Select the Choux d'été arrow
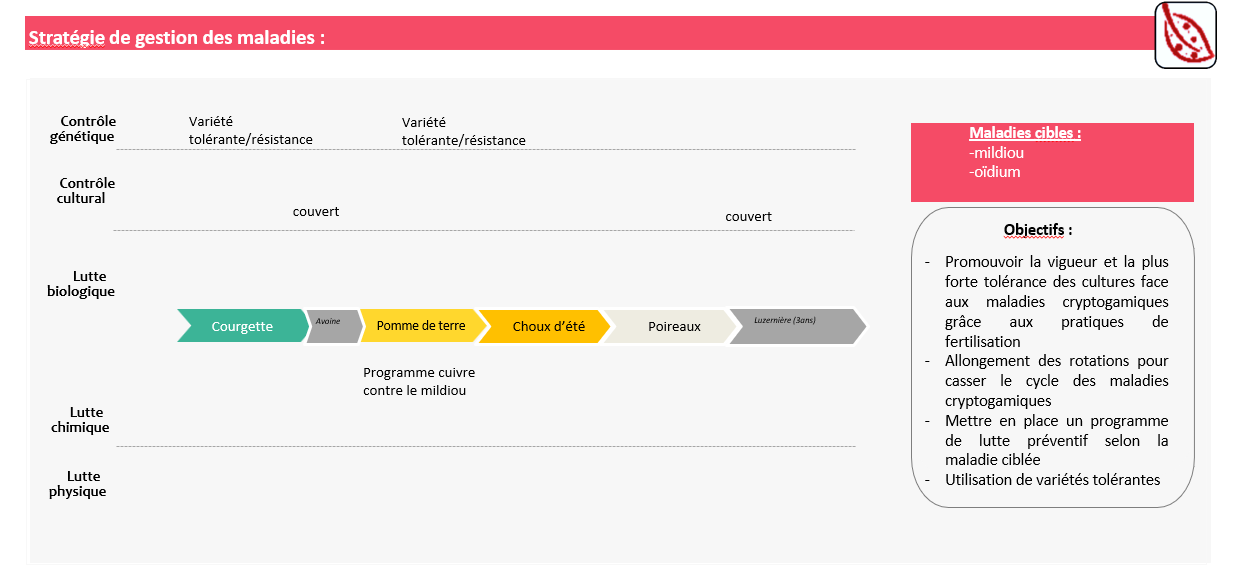Image resolution: width=1253 pixels, height=576 pixels. [x=547, y=326]
